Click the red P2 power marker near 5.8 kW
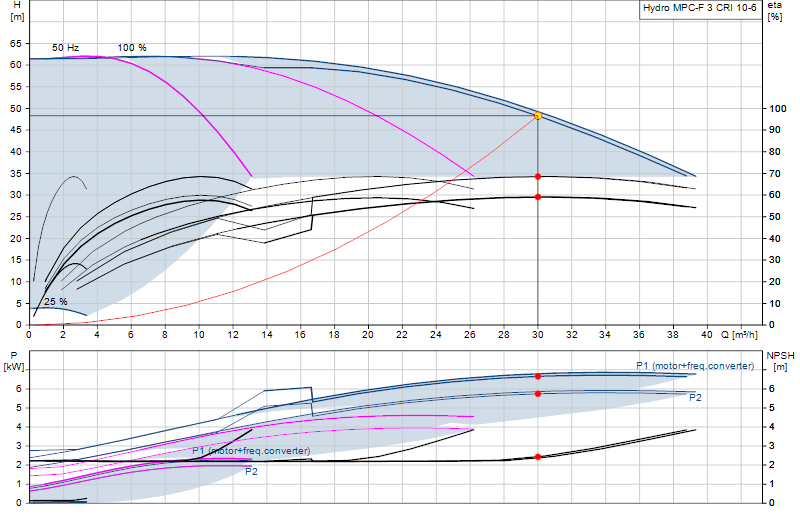The image size is (800, 520). pos(538,393)
